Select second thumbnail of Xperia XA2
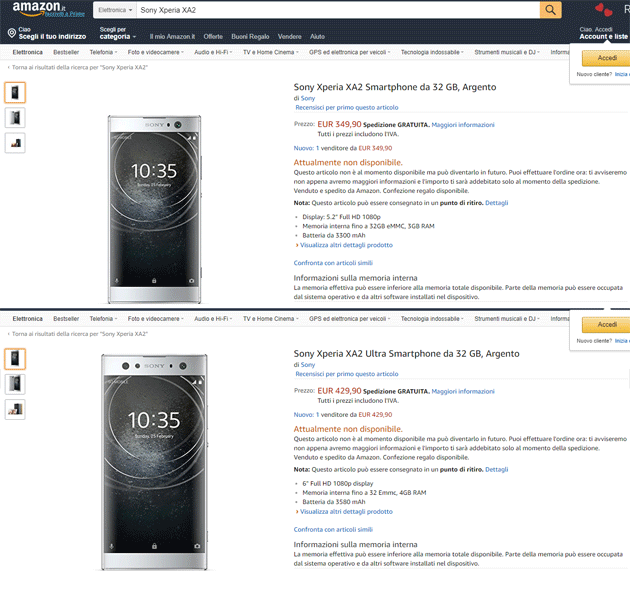This screenshot has width=630, height=615. tap(15, 118)
